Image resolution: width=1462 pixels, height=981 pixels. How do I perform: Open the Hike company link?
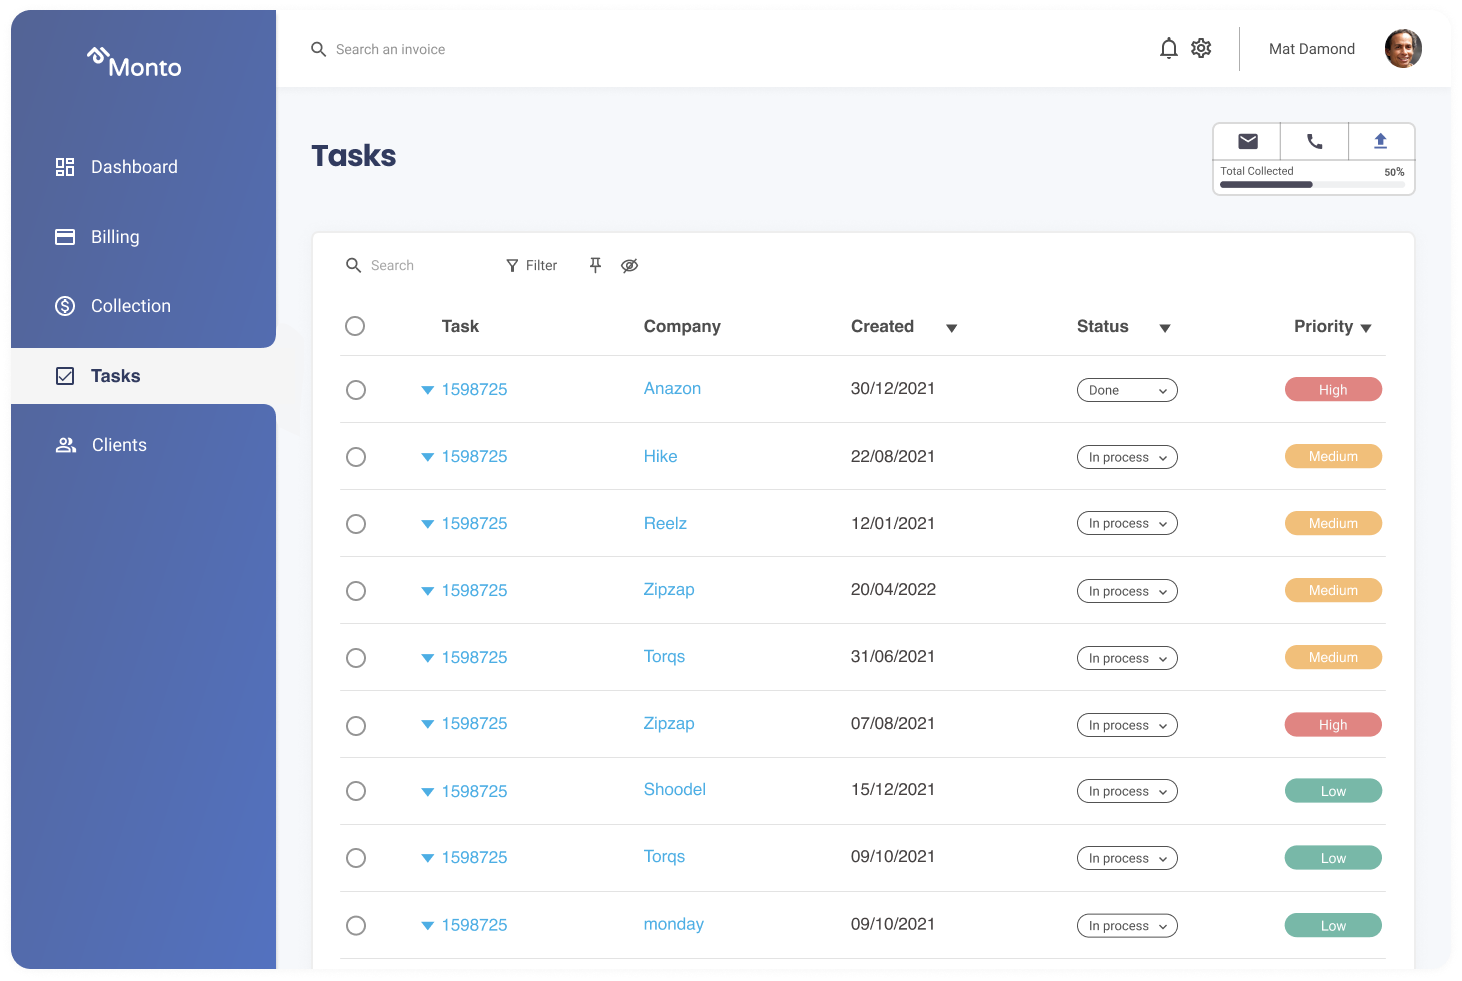(x=660, y=456)
